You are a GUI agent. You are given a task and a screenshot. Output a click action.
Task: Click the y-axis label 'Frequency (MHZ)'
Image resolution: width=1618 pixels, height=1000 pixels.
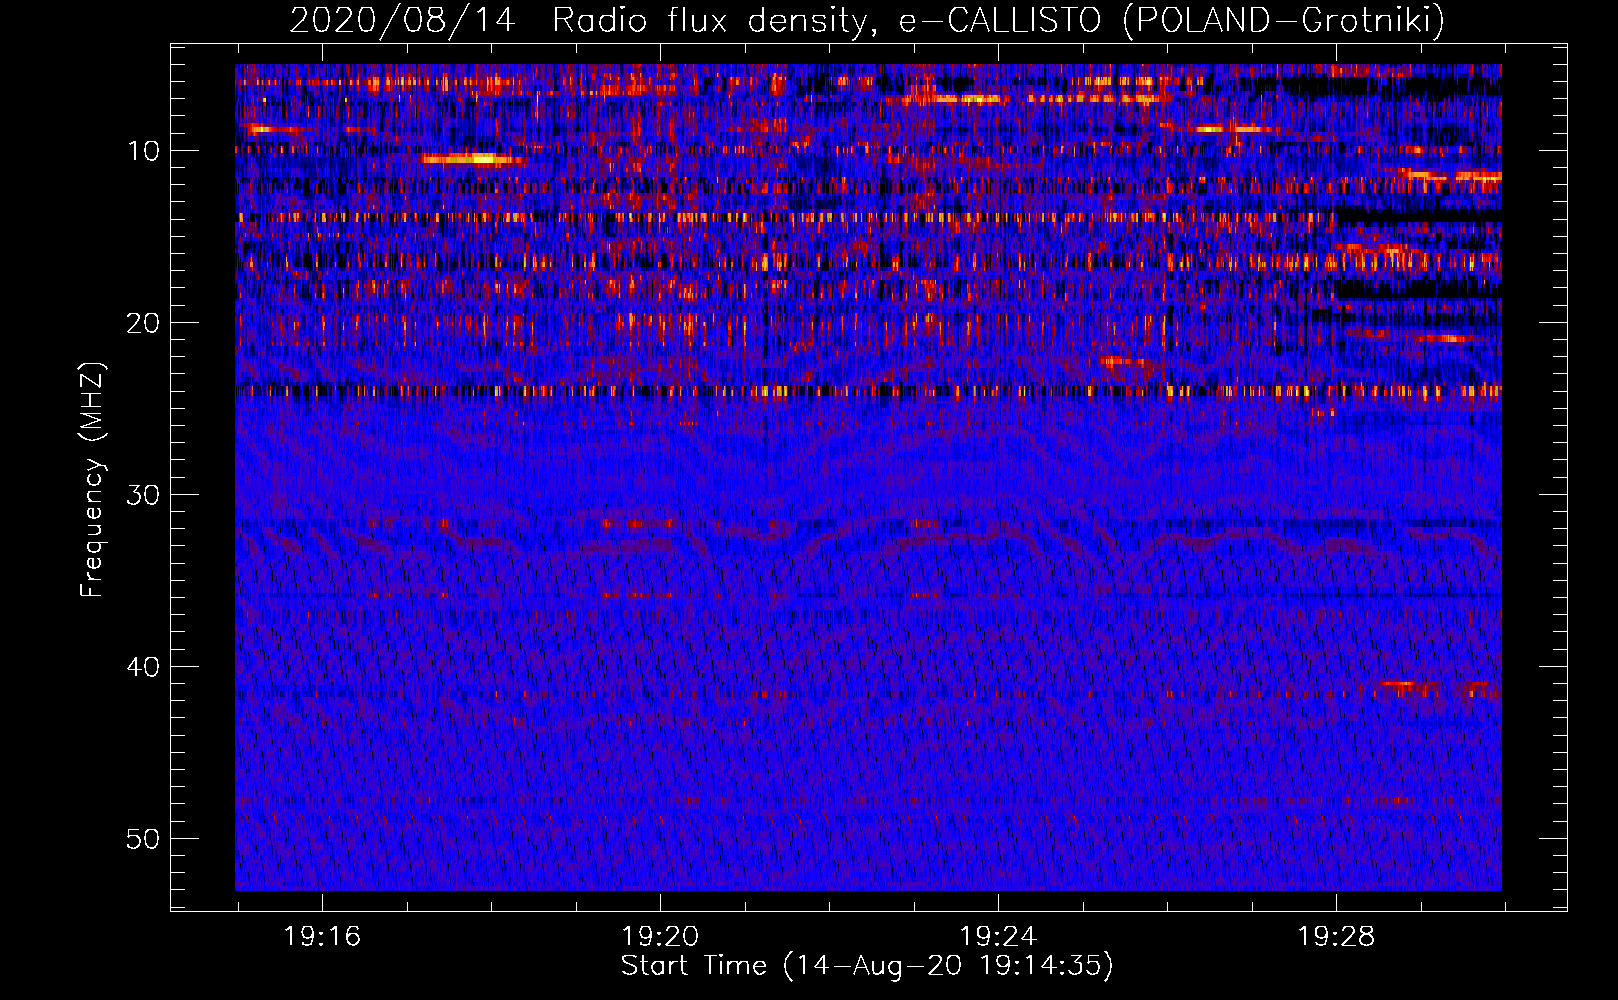tap(92, 480)
